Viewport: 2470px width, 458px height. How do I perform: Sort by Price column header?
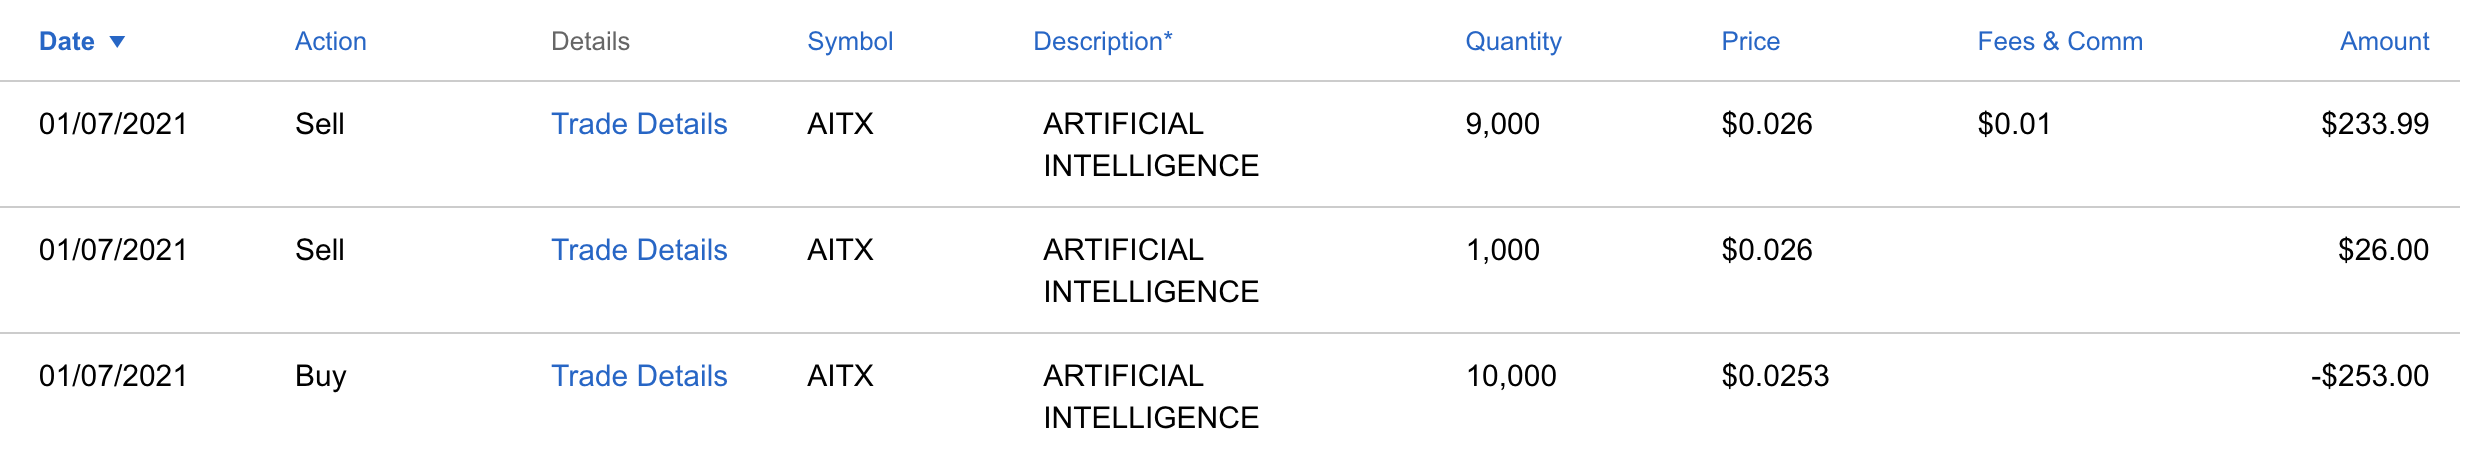[1750, 42]
